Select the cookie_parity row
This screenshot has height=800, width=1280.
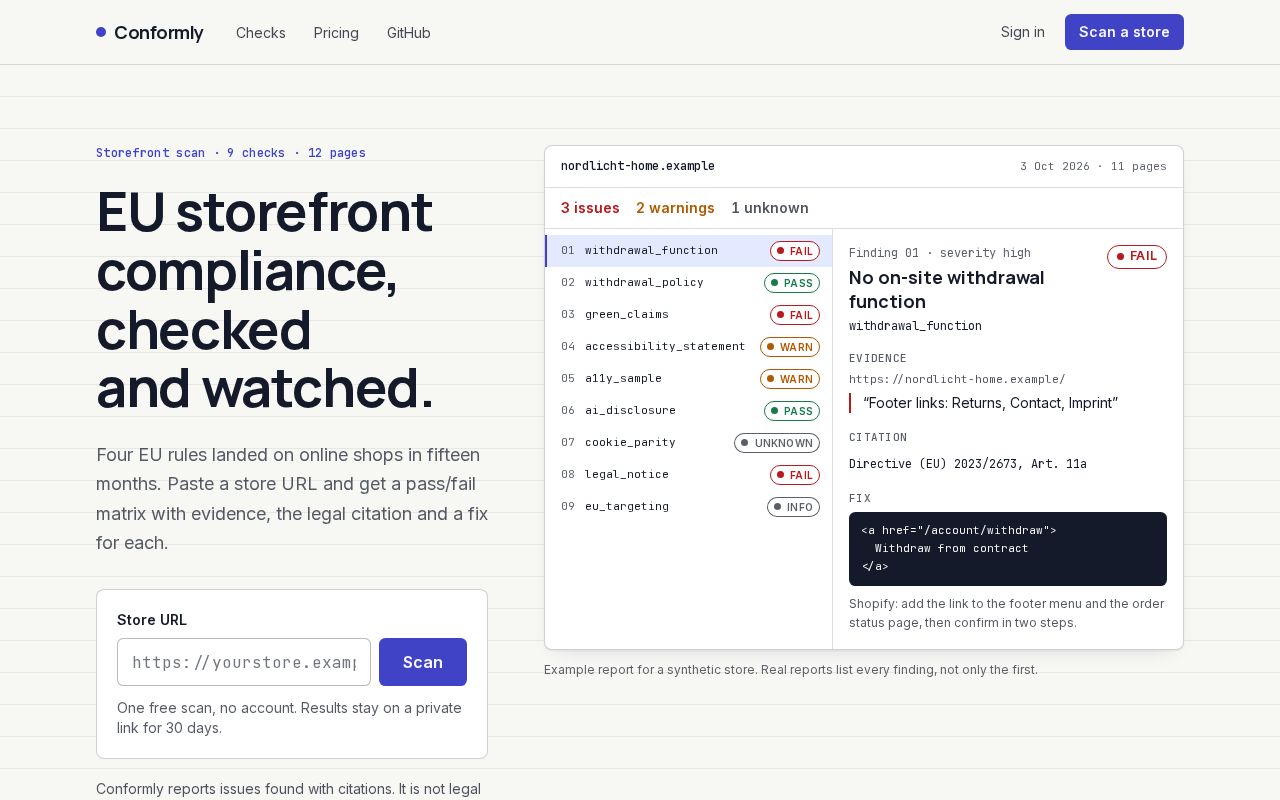pyautogui.click(x=688, y=443)
